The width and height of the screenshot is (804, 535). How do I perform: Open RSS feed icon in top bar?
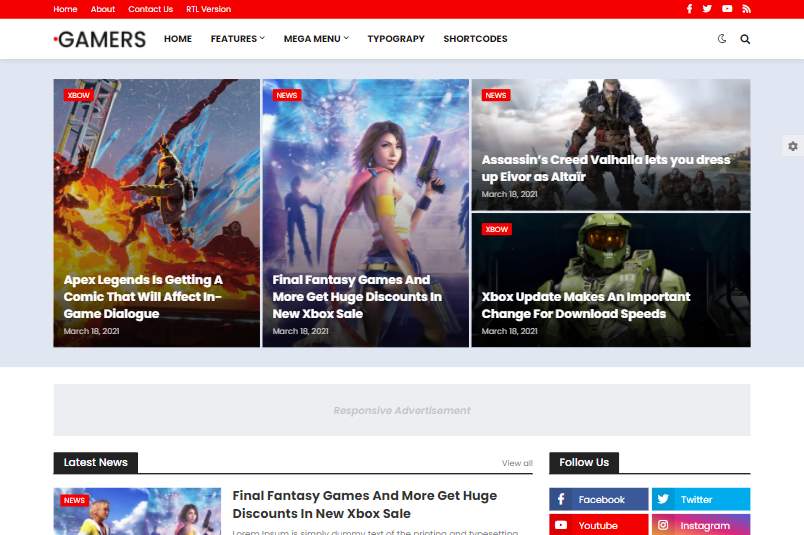(747, 9)
